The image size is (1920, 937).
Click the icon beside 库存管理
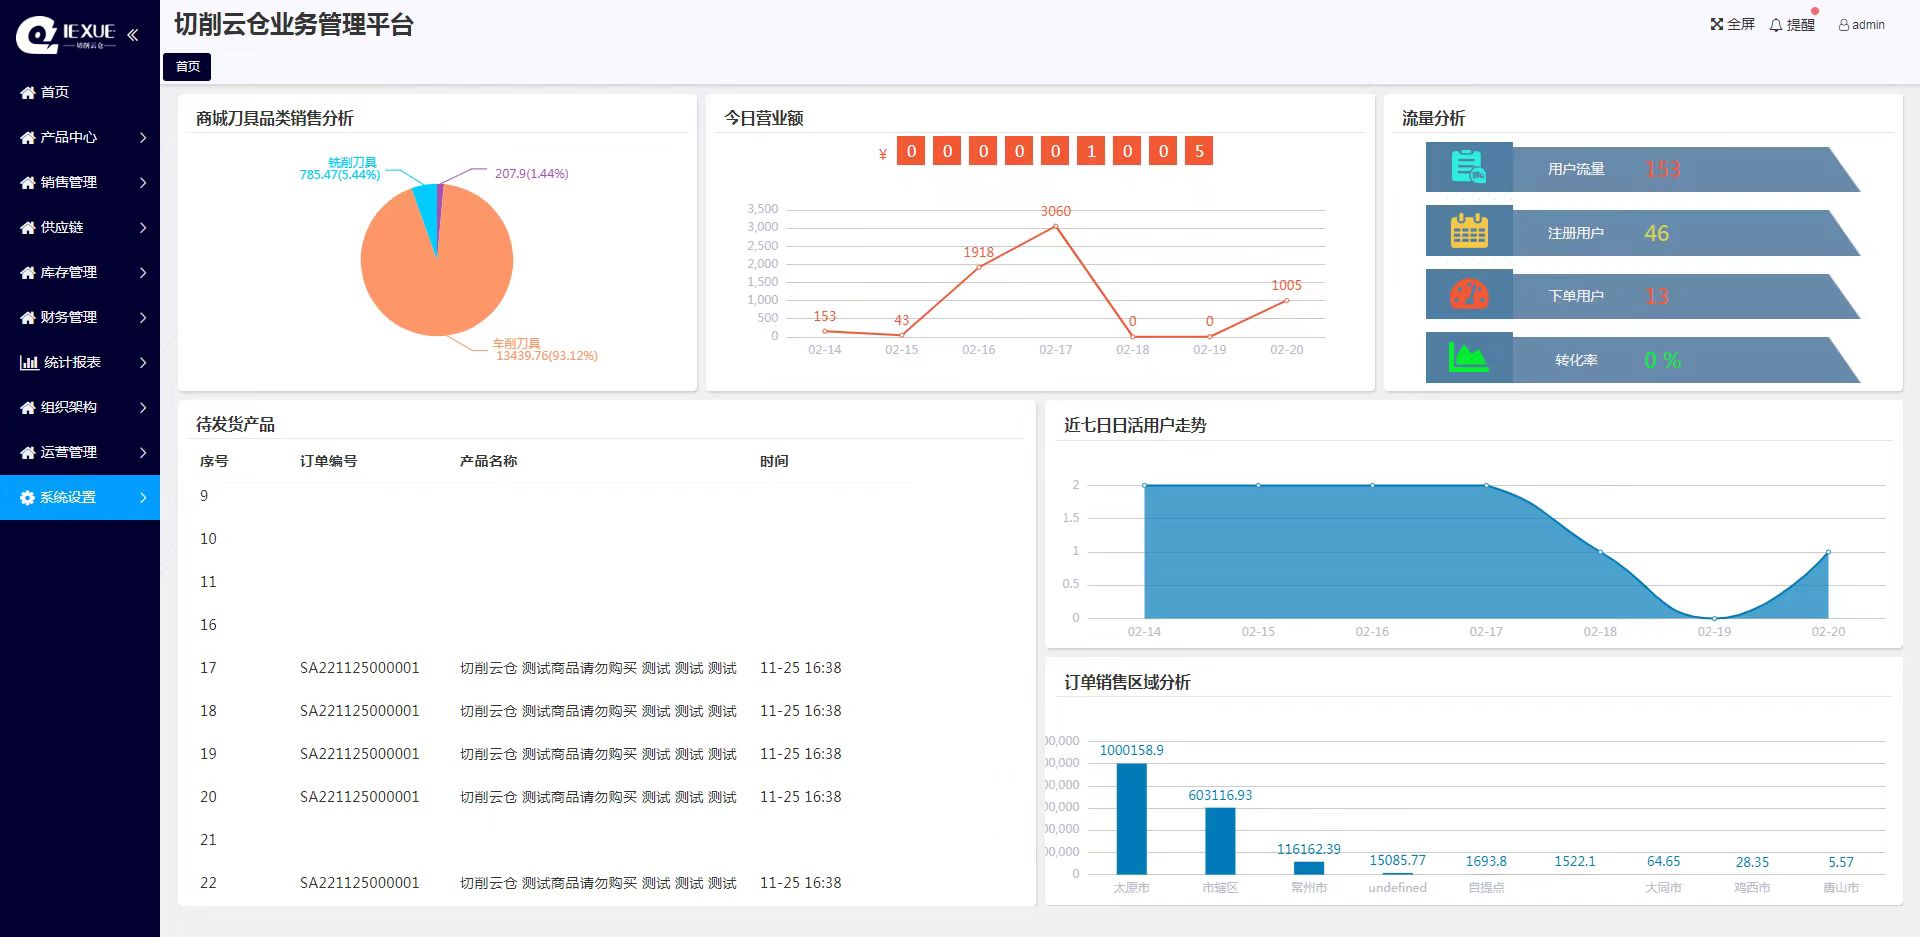(x=28, y=272)
